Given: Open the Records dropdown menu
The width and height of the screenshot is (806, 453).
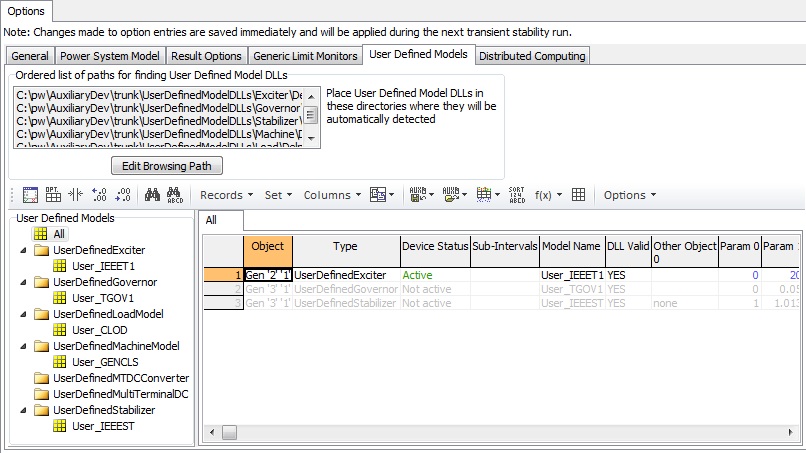Looking at the screenshot, I should (226, 195).
